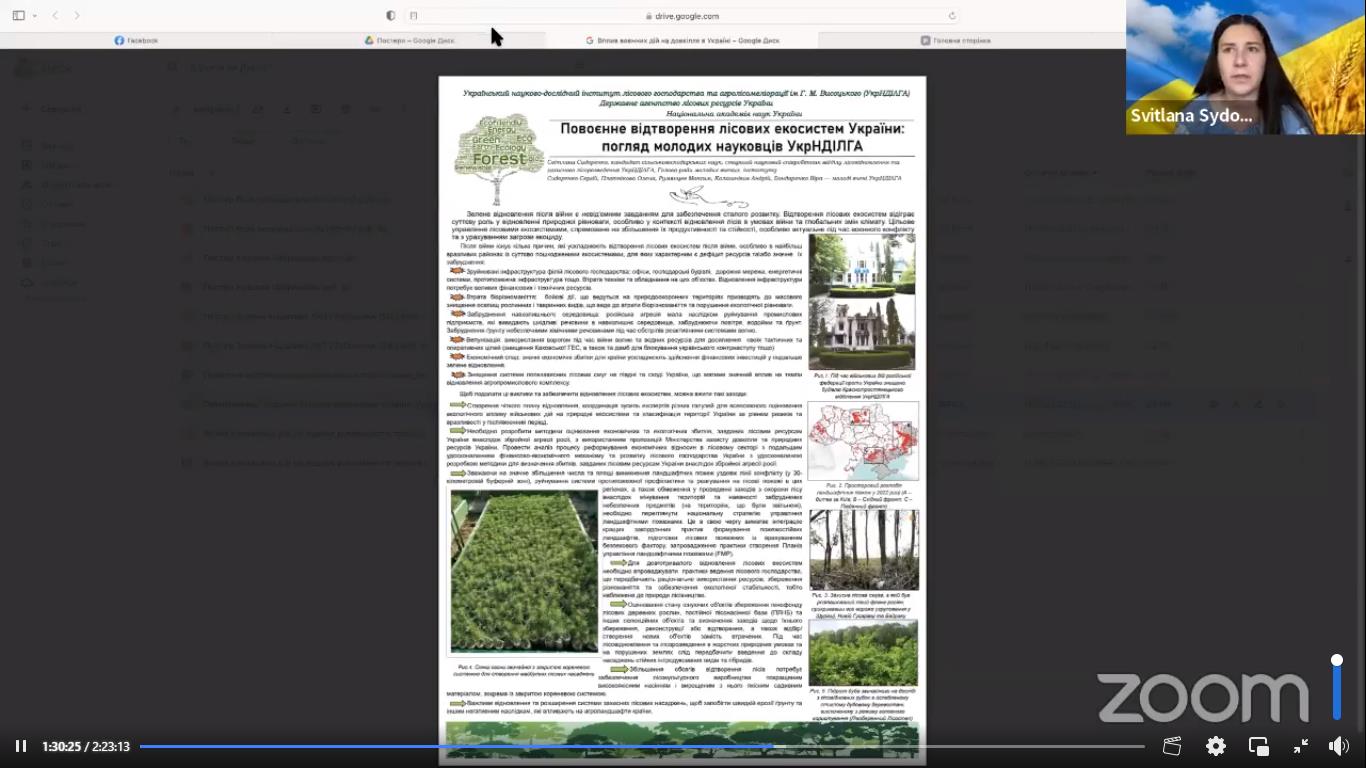Click the red Ukraine map figure

(x=863, y=441)
